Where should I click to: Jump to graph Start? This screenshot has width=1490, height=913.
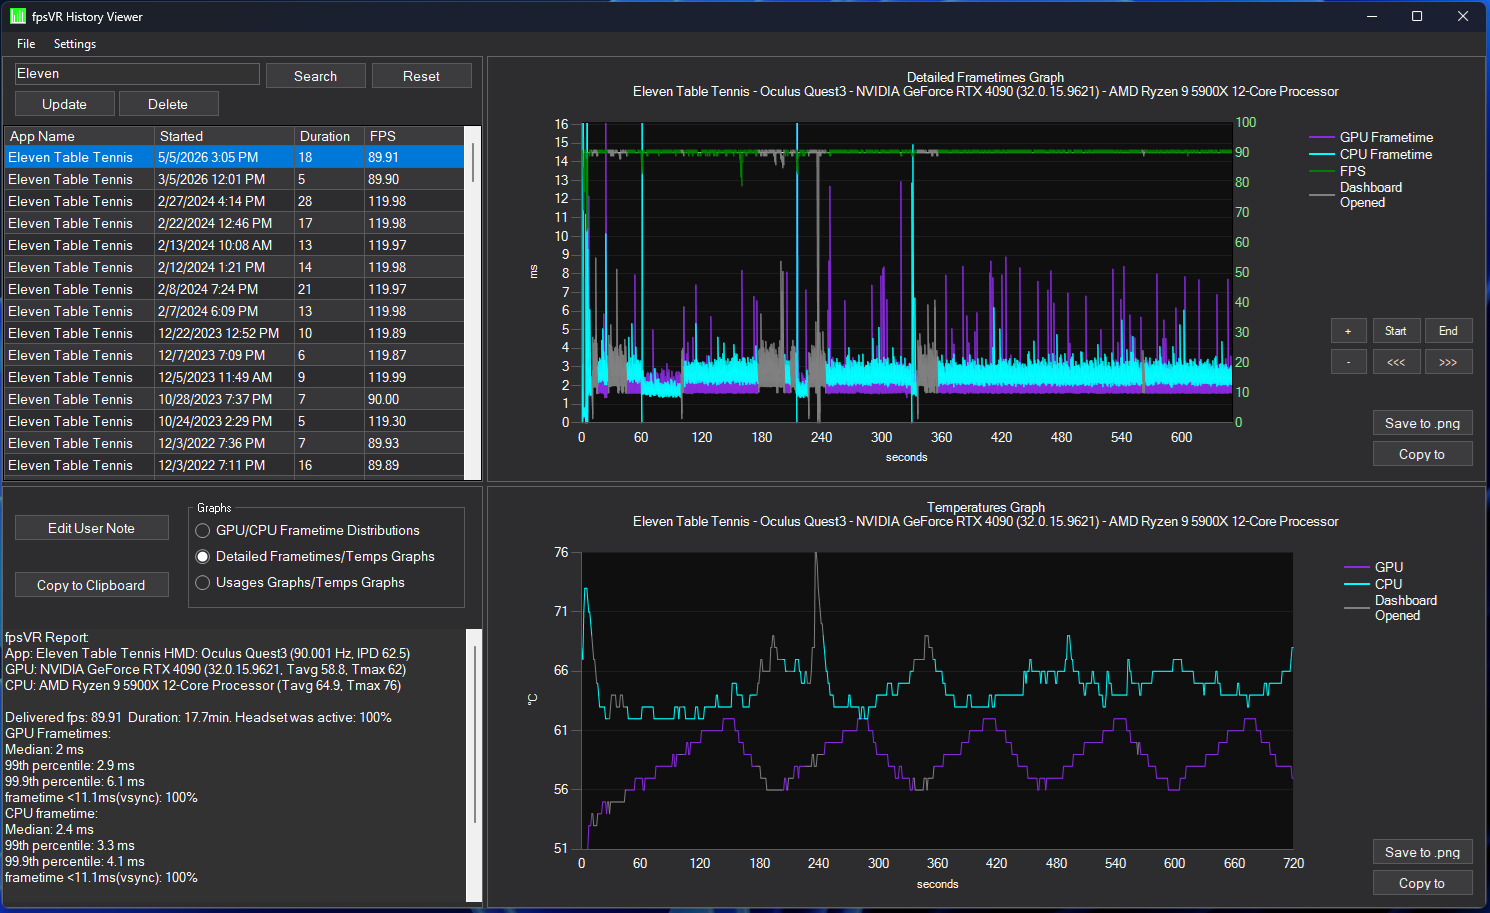tap(1396, 331)
